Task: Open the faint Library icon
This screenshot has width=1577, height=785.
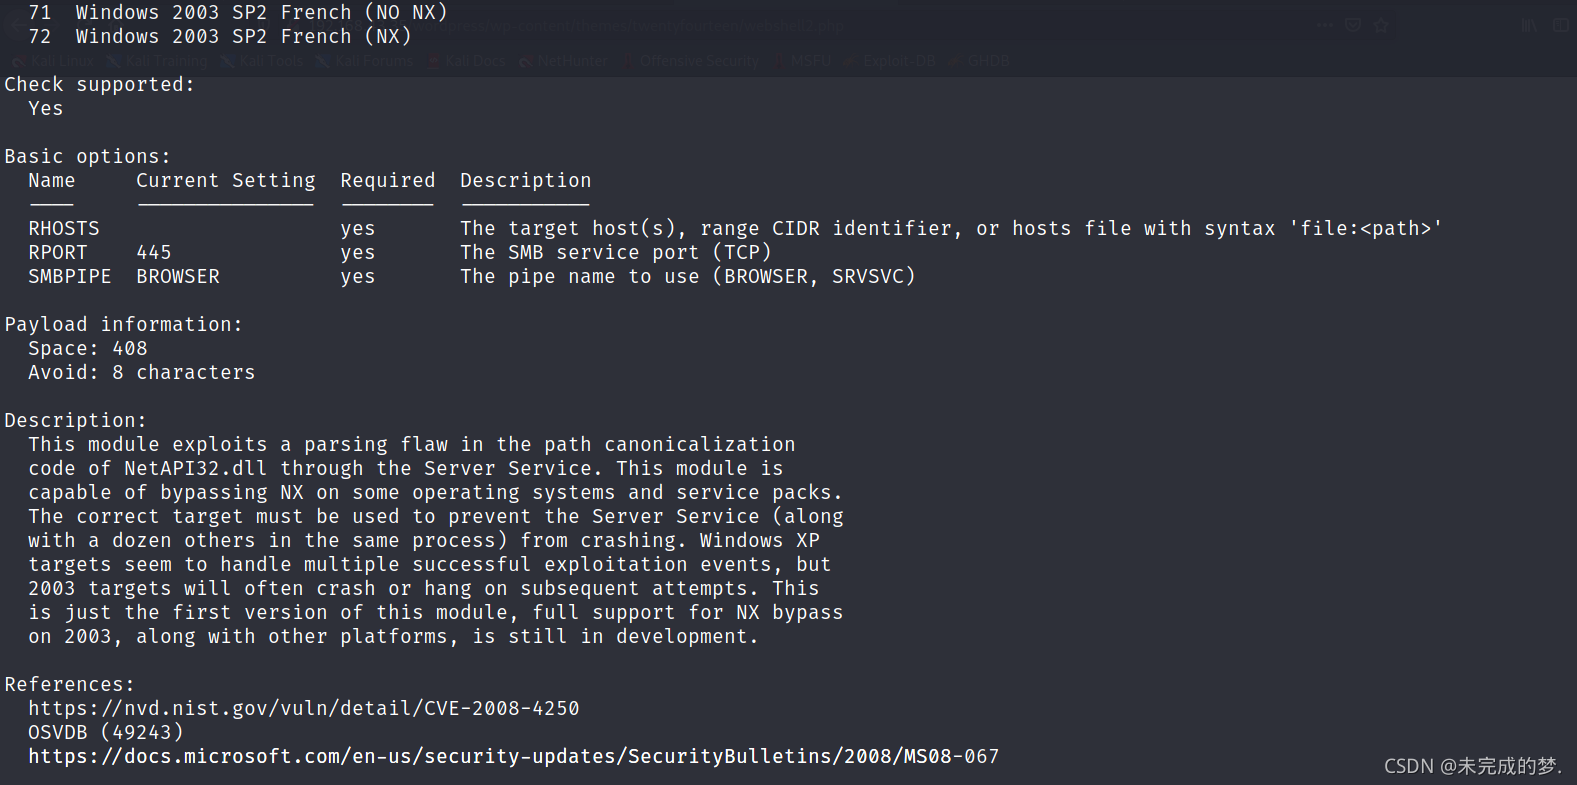Action: (x=1529, y=26)
